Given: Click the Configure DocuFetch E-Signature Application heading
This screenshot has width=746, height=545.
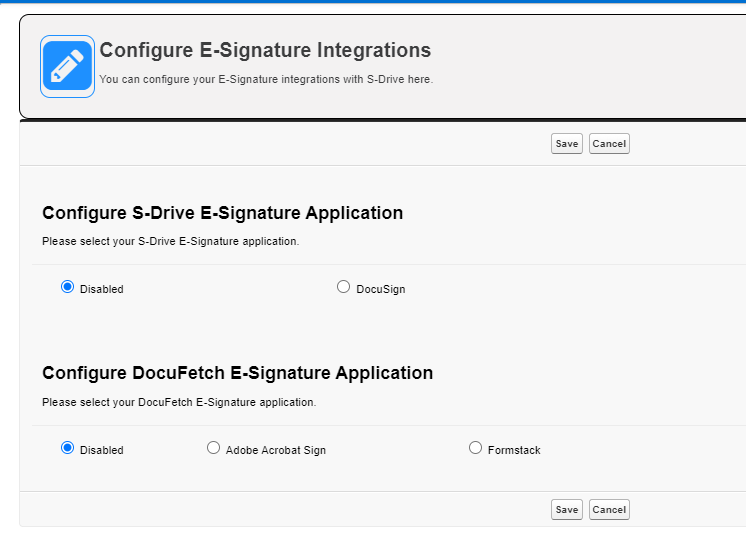Looking at the screenshot, I should pyautogui.click(x=237, y=373).
